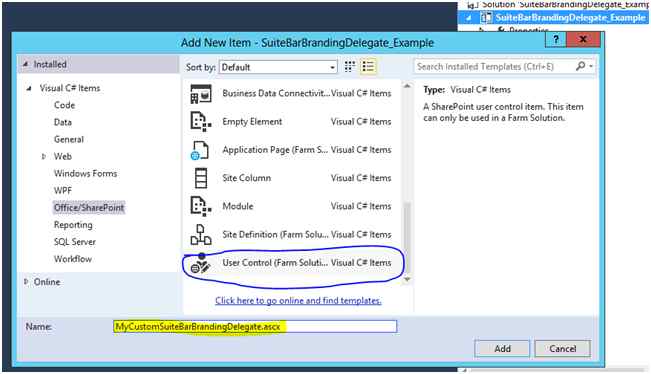Click the "Module" template name
The width and height of the screenshot is (651, 374).
(x=237, y=206)
